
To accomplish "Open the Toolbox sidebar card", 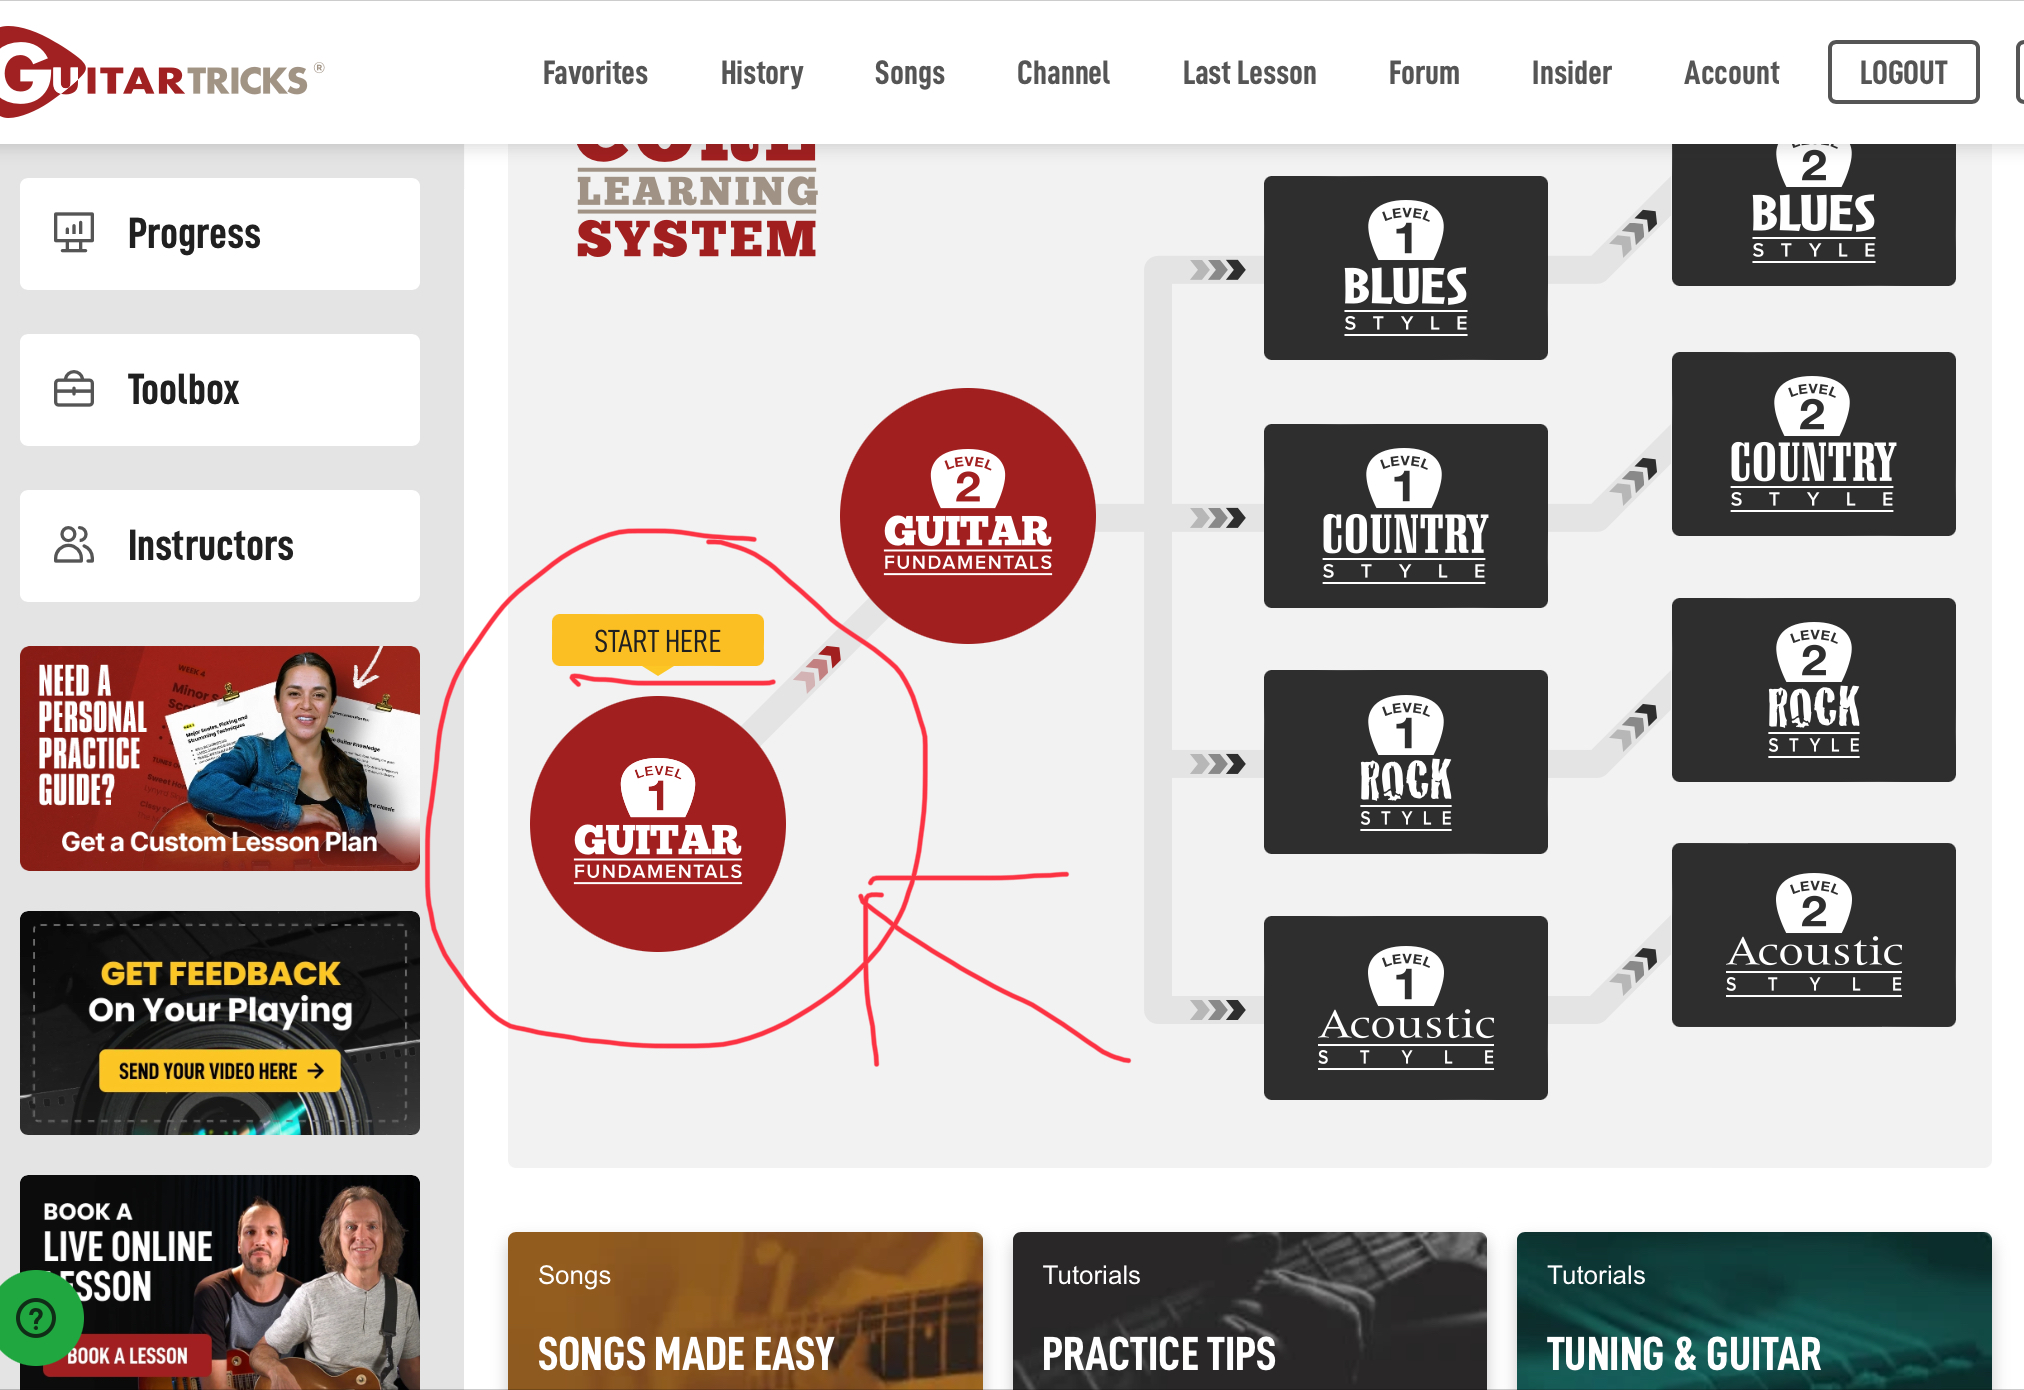I will [x=220, y=390].
